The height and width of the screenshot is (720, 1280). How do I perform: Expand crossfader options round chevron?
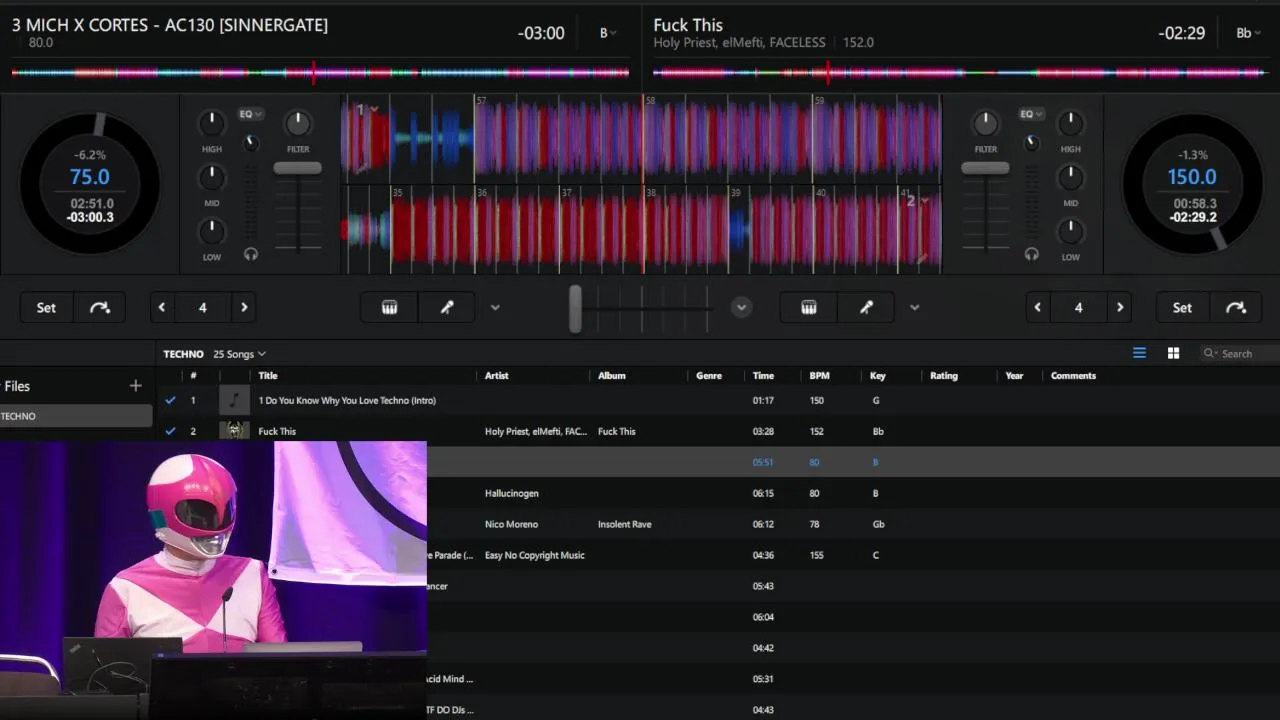[741, 307]
